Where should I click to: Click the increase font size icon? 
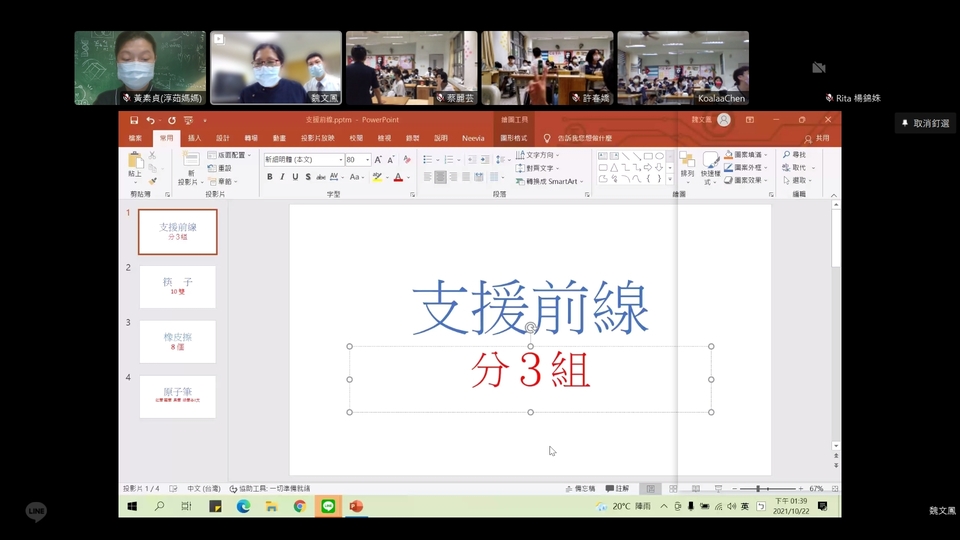coord(378,159)
